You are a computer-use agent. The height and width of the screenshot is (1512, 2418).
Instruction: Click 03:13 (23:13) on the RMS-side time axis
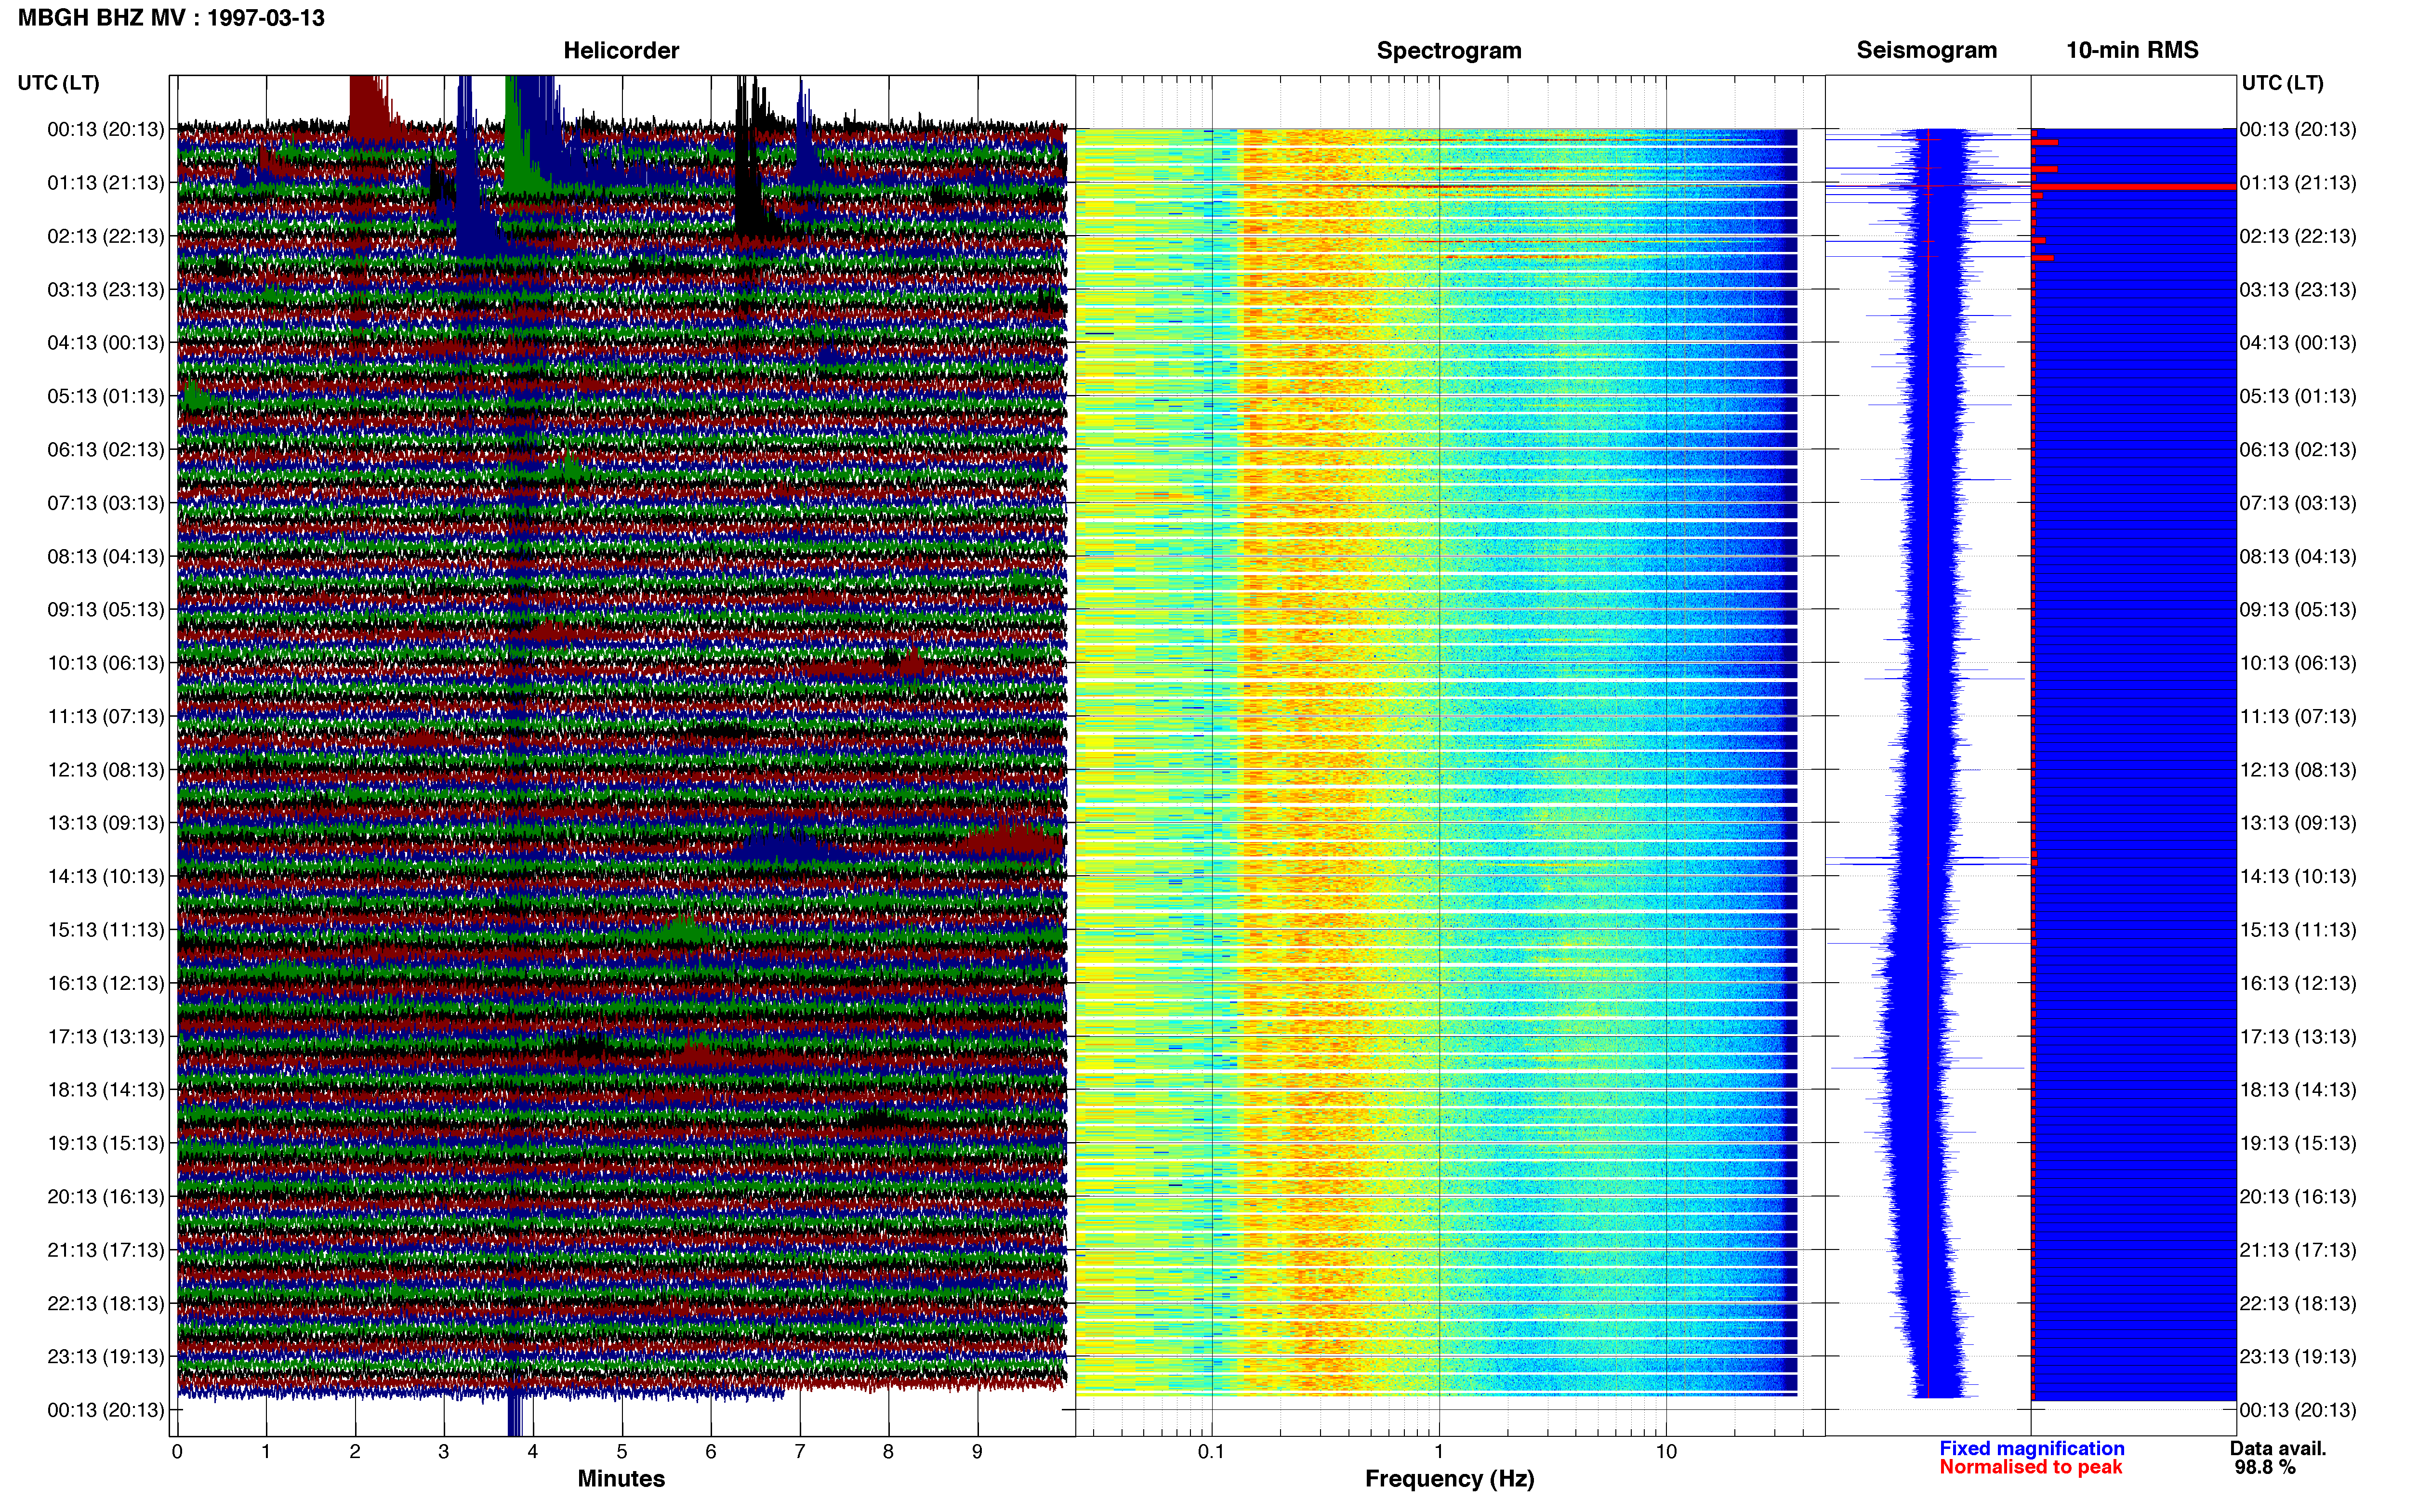click(2298, 290)
